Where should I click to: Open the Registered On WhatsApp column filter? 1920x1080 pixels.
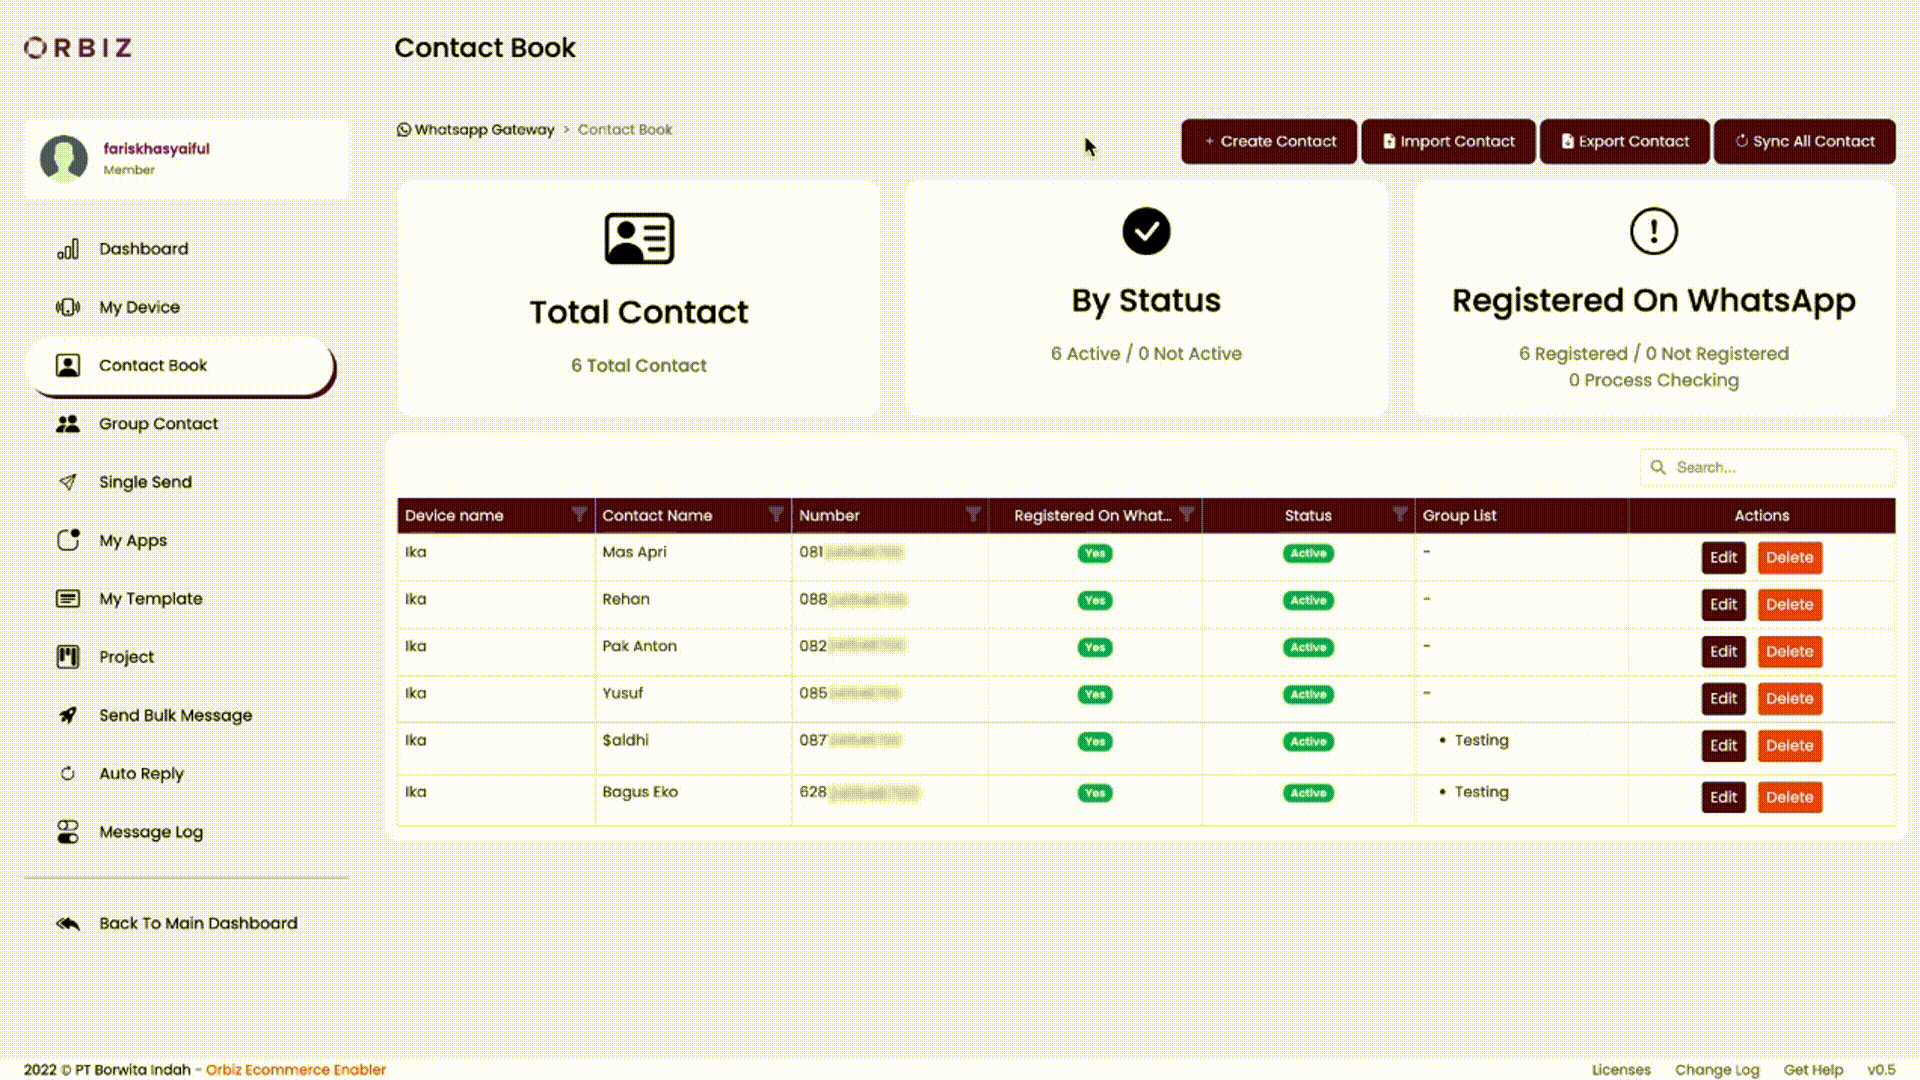click(x=1186, y=514)
